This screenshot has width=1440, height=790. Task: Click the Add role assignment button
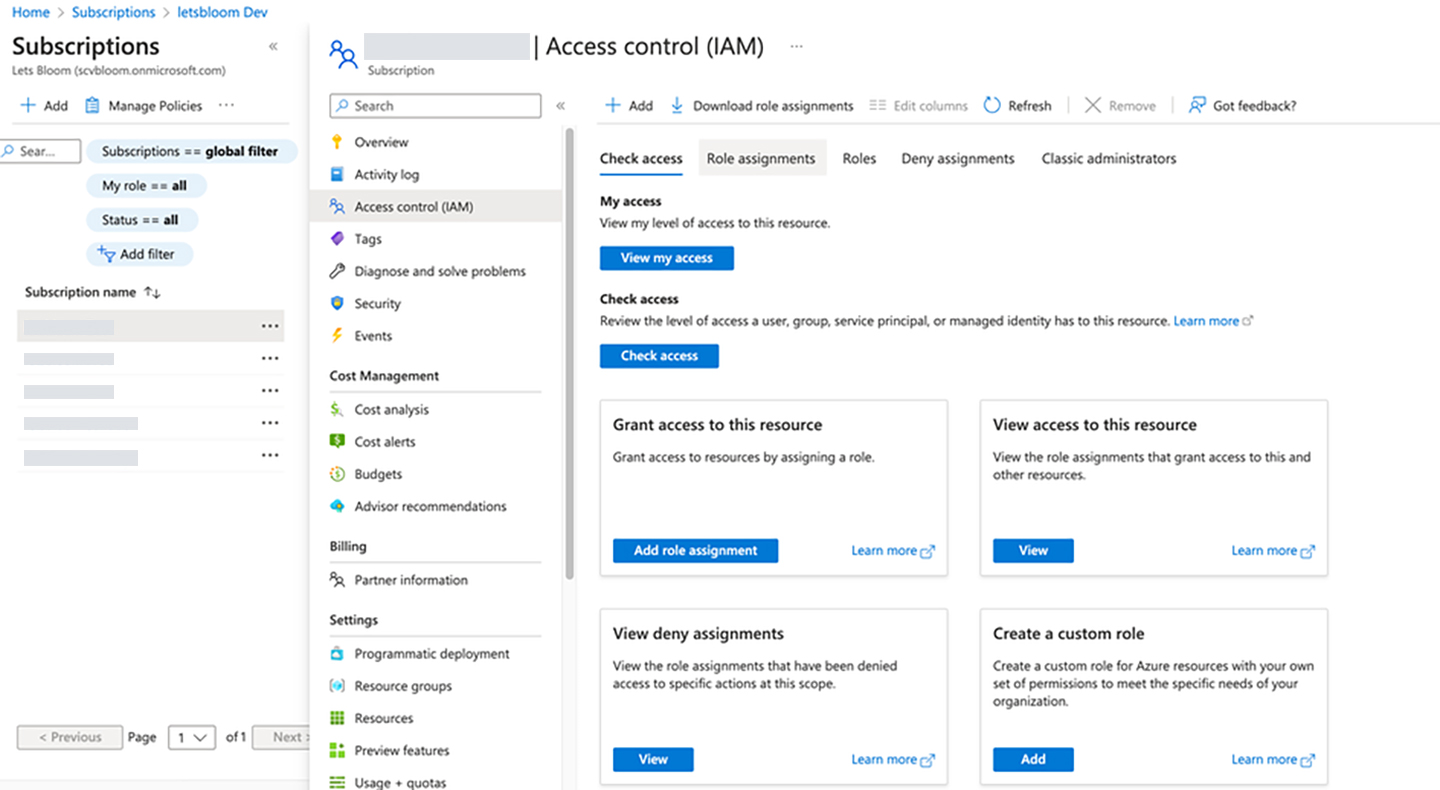pos(695,550)
